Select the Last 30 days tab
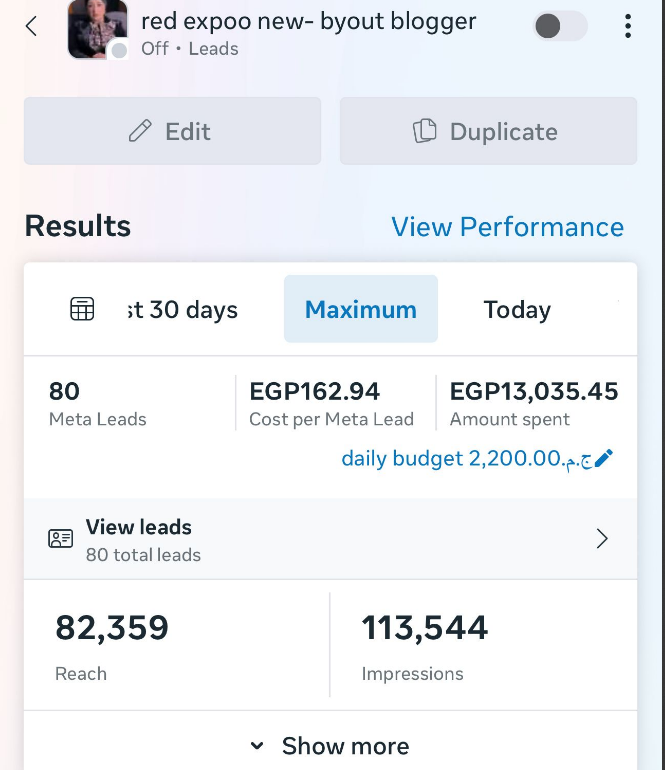The width and height of the screenshot is (665, 770). pos(183,310)
